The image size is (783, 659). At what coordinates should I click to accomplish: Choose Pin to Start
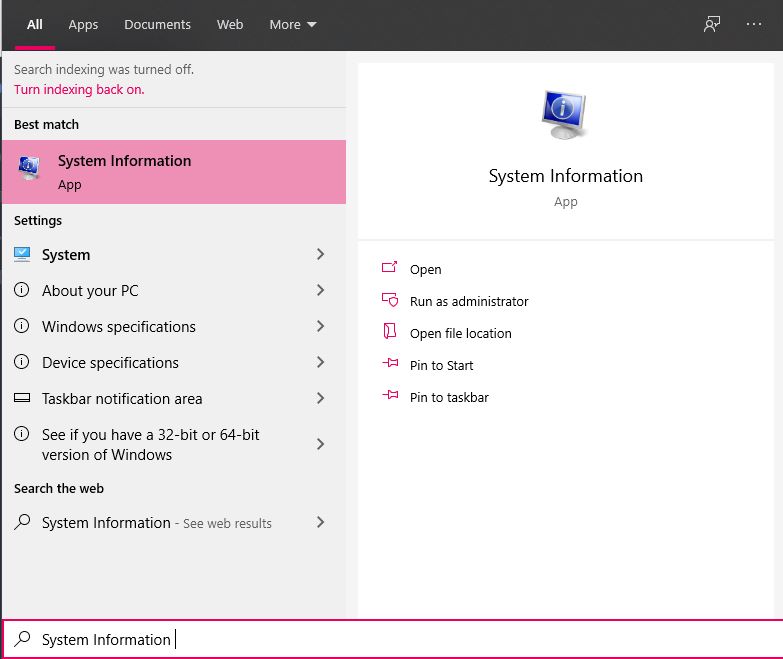(x=441, y=365)
